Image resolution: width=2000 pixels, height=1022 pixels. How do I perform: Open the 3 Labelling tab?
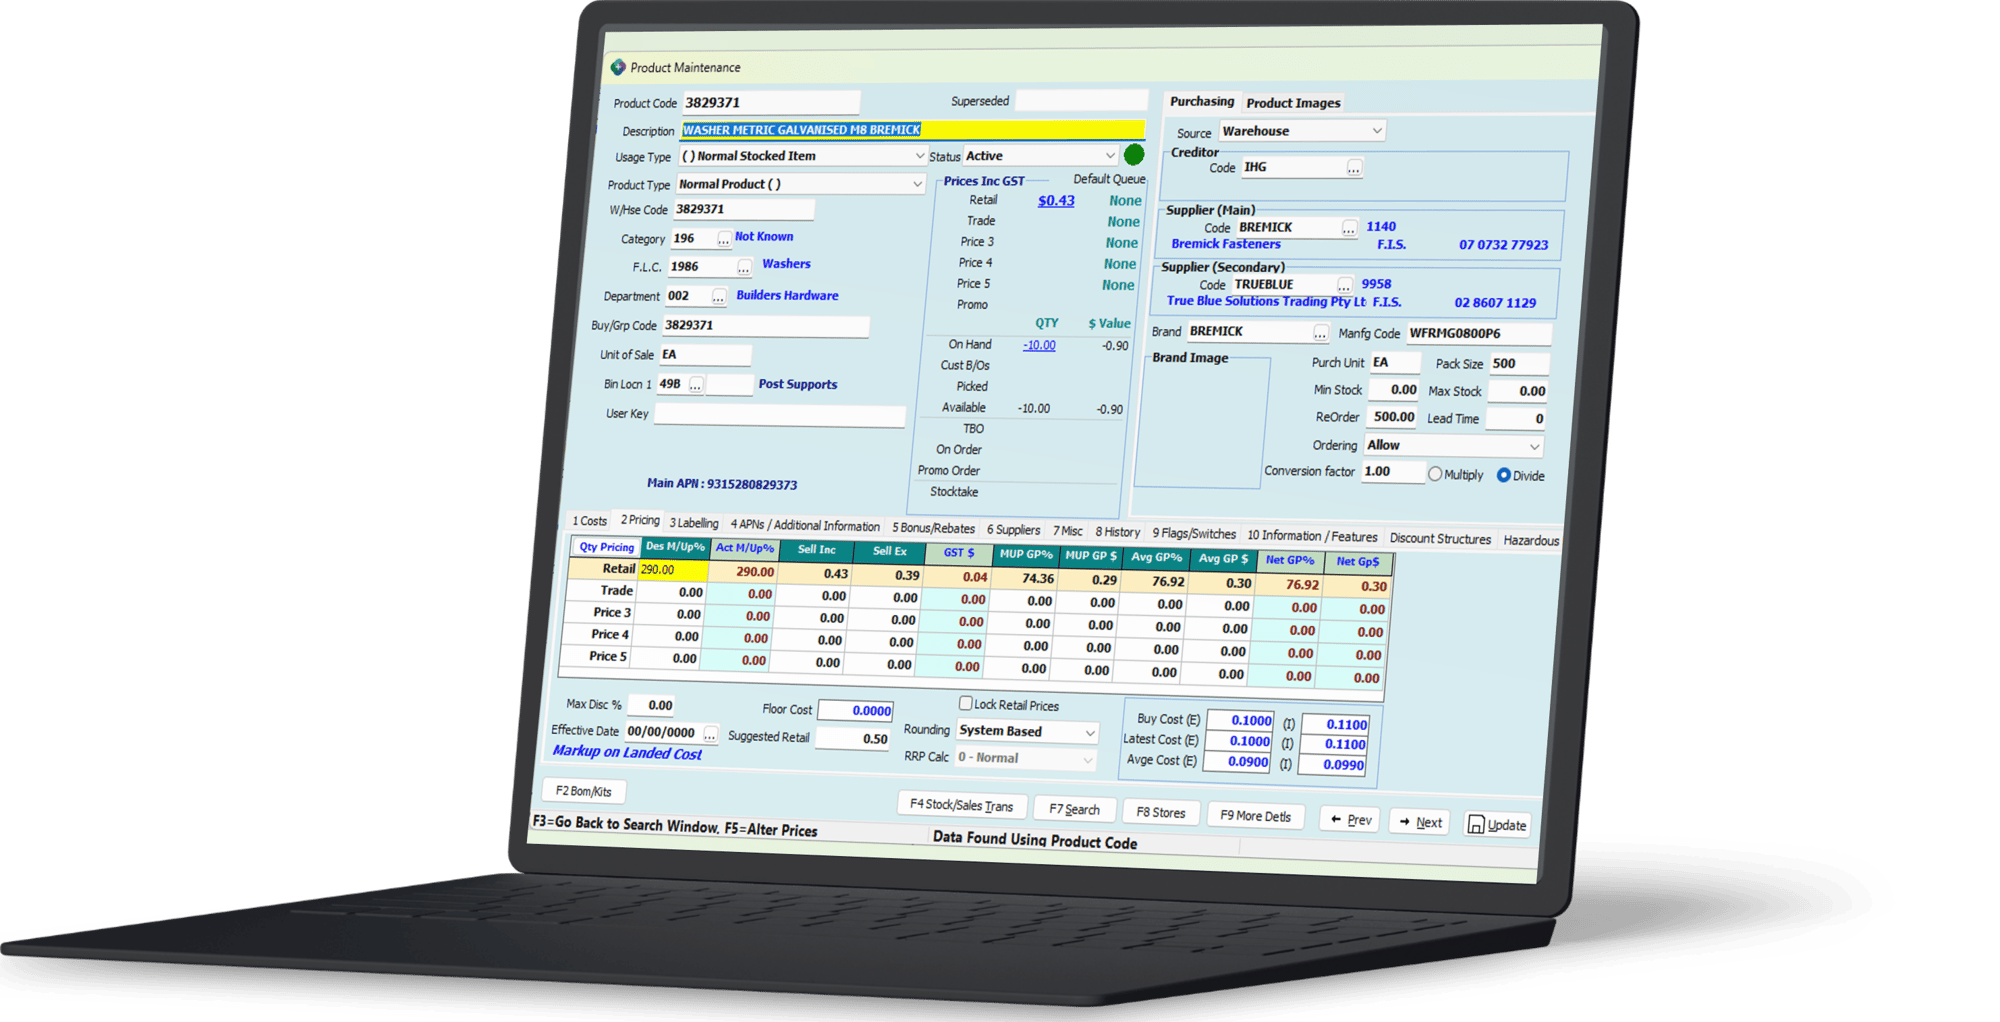click(x=694, y=523)
